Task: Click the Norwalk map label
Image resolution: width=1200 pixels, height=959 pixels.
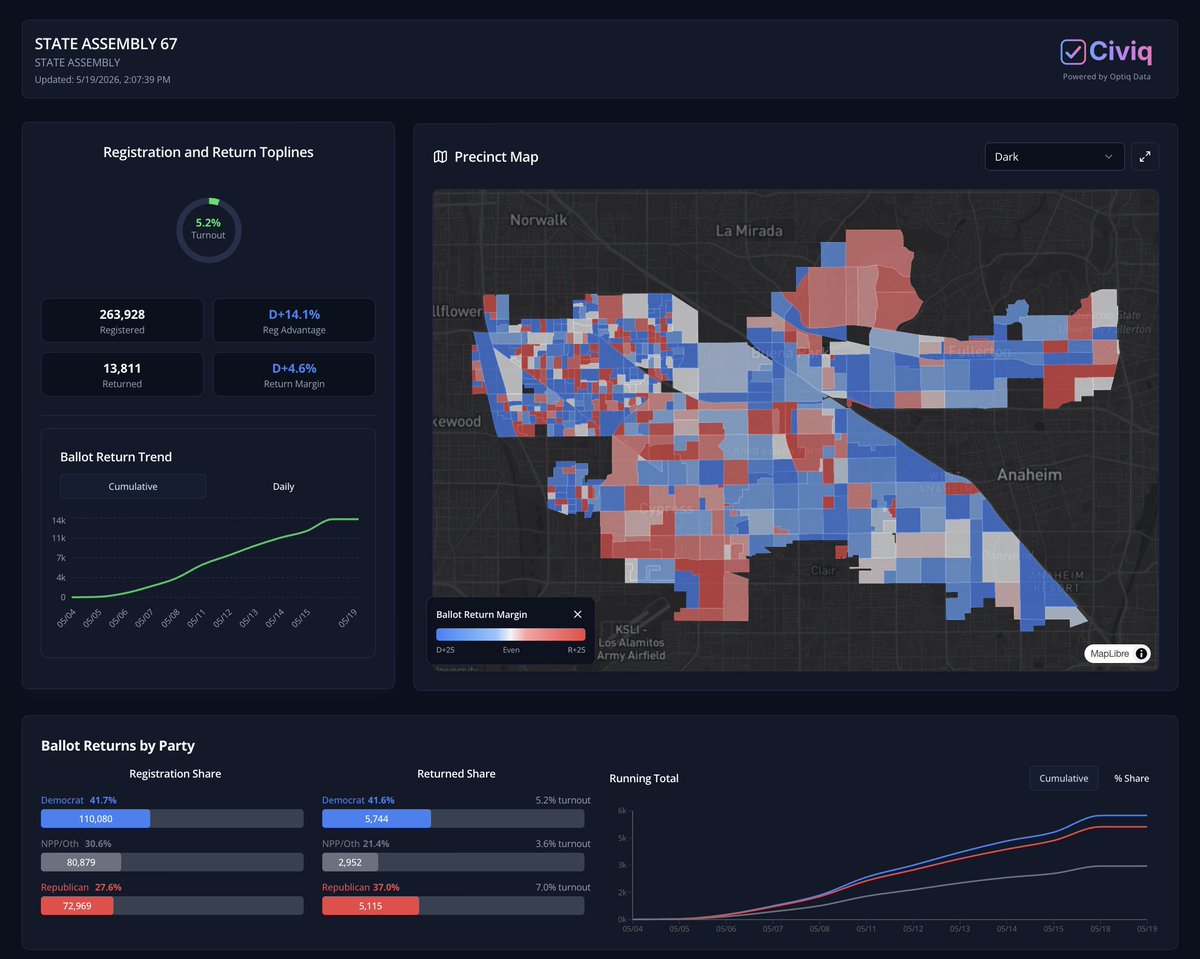Action: coord(538,219)
